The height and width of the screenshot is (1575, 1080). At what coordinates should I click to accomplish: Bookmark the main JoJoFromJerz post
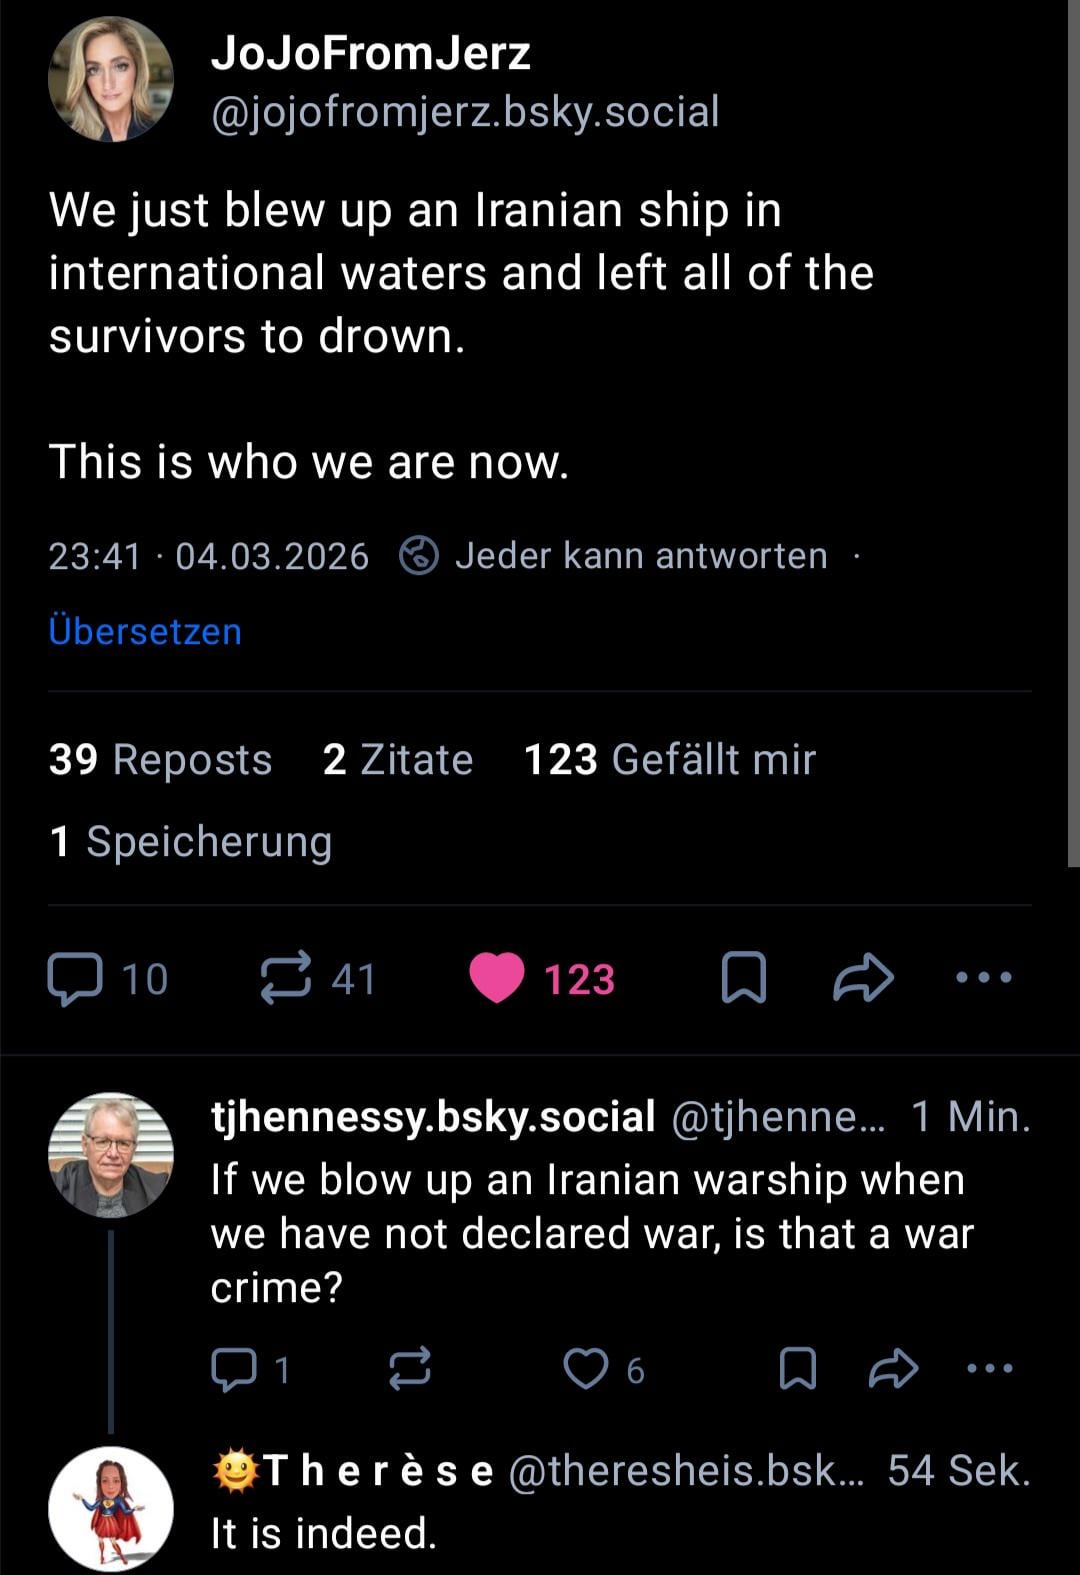(743, 978)
